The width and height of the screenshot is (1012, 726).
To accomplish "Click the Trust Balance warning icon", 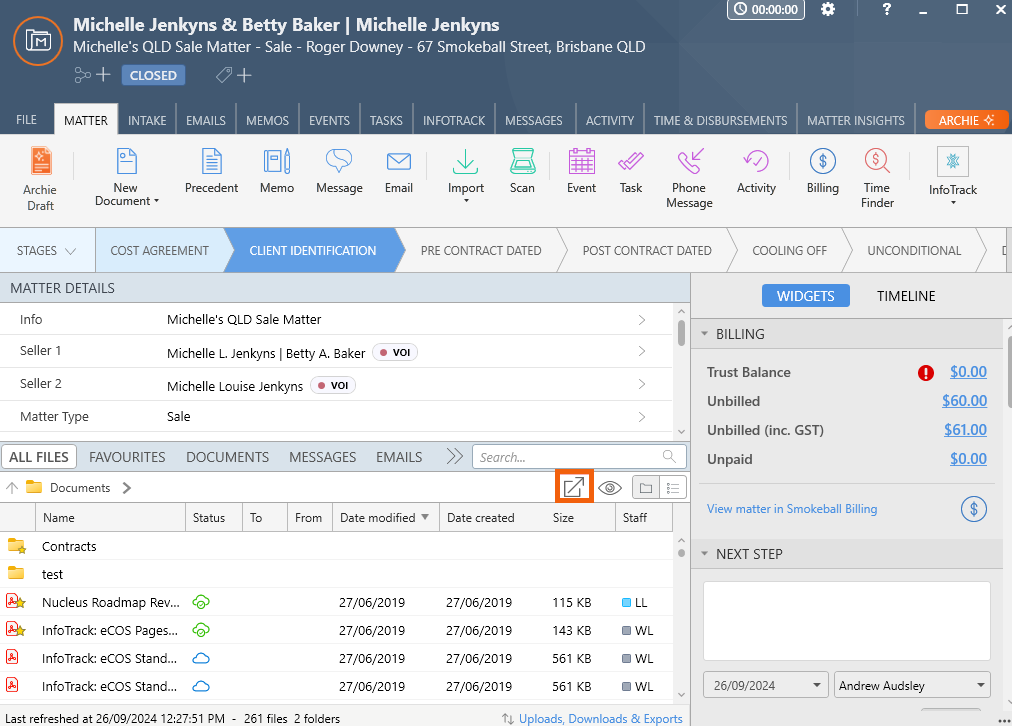I will [x=926, y=372].
